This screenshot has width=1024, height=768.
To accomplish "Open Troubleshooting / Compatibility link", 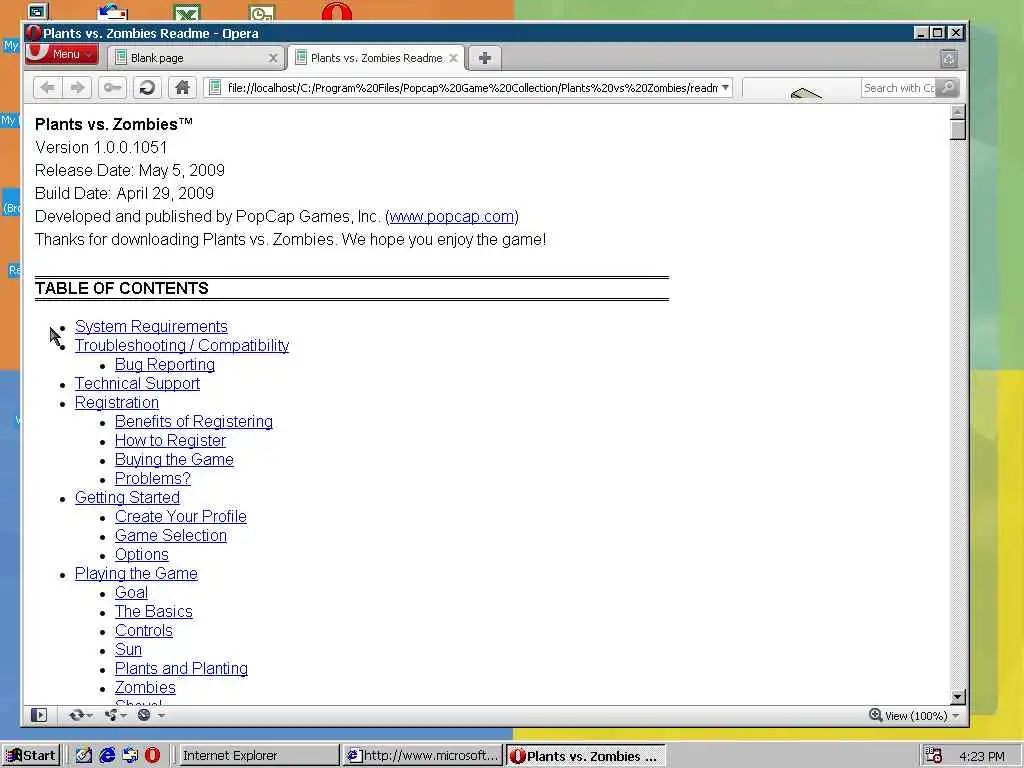I will 182,345.
